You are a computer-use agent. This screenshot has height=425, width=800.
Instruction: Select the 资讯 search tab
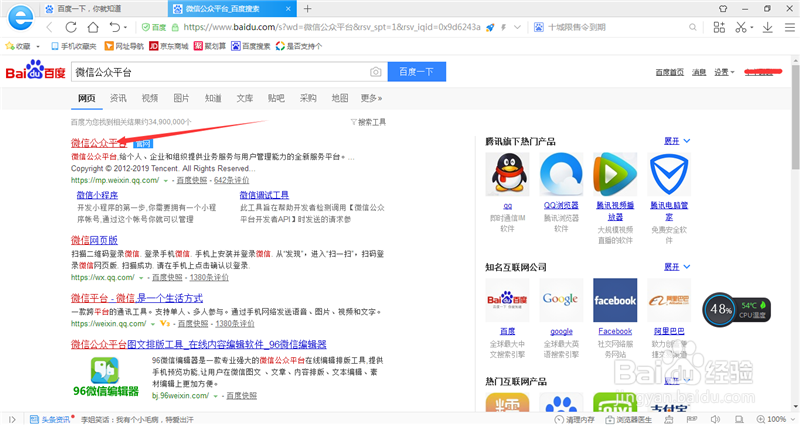(x=118, y=98)
